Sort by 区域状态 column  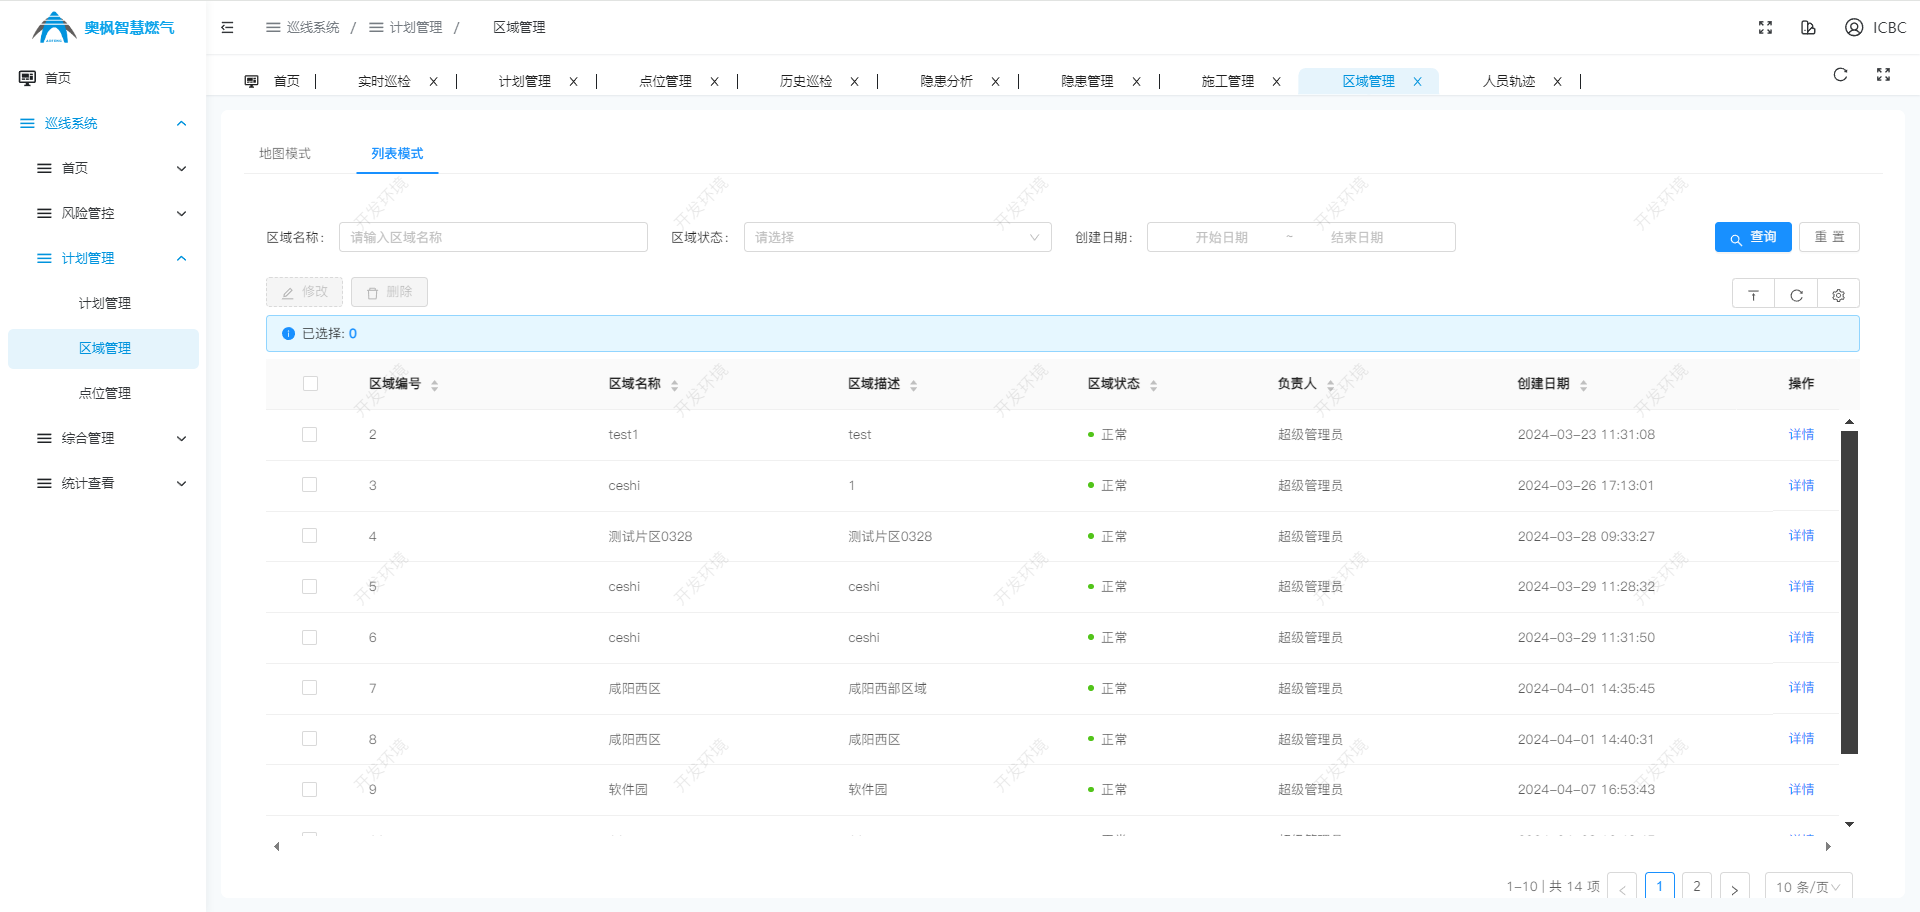pos(1153,385)
